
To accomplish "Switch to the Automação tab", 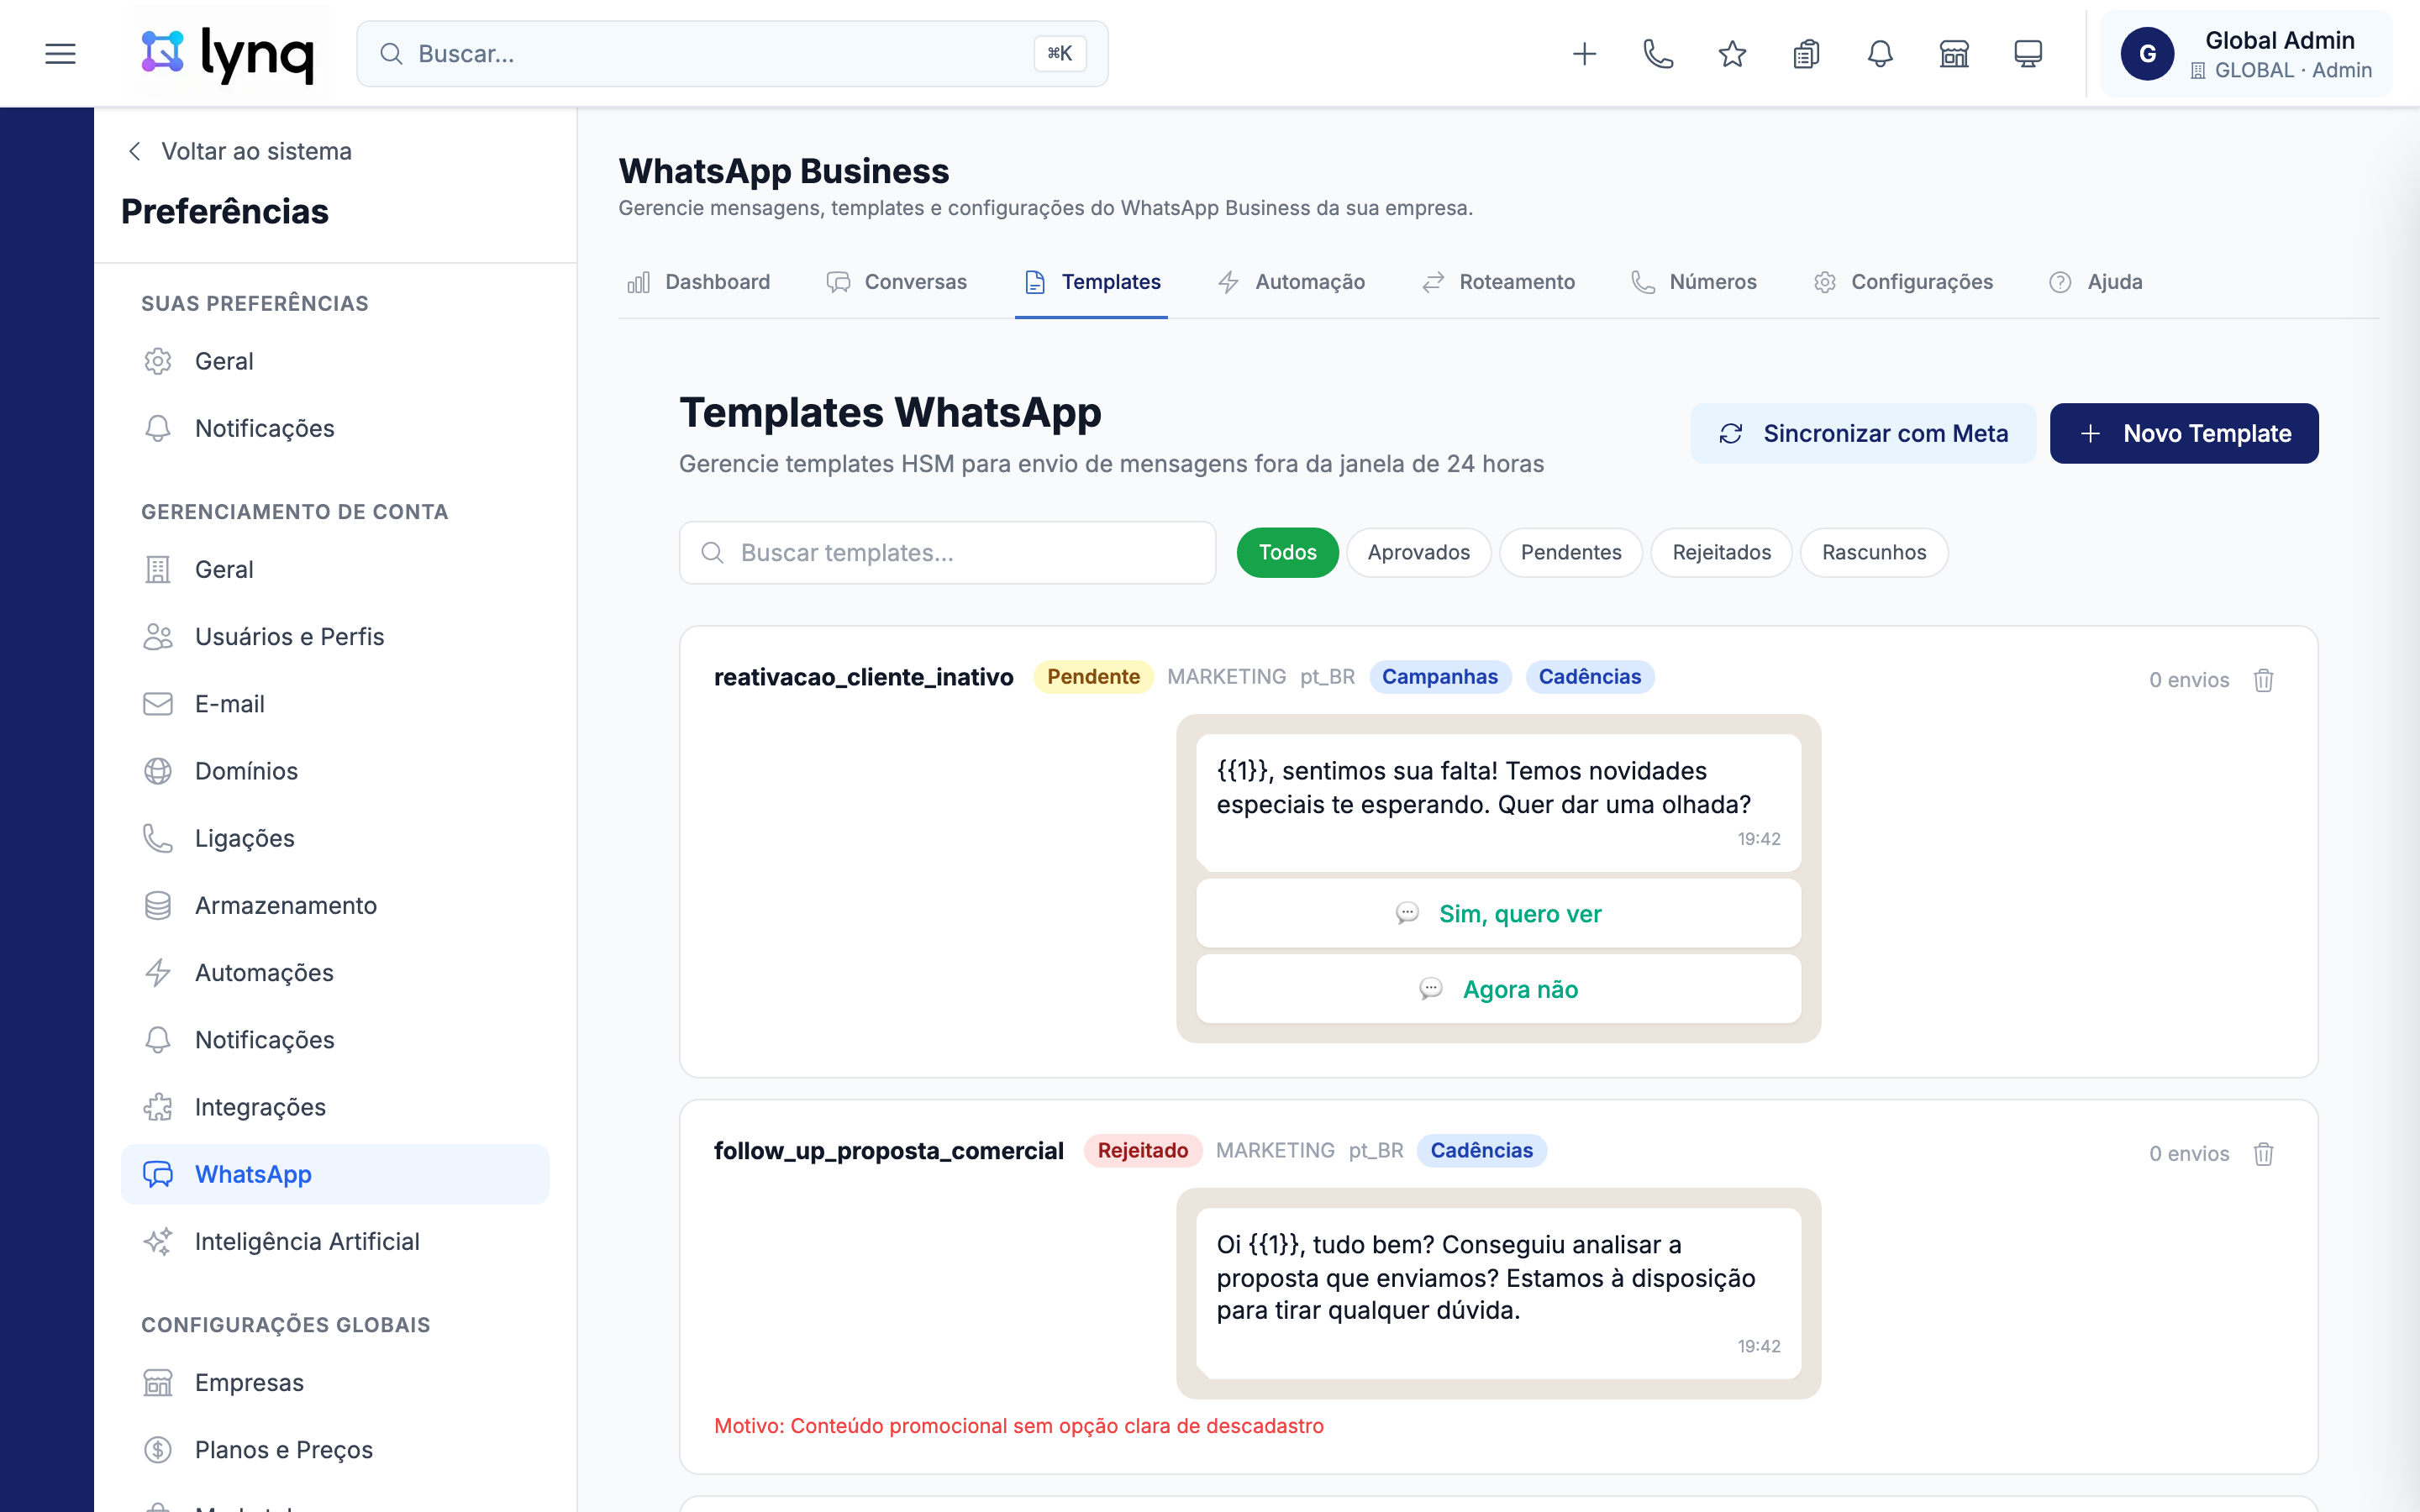I will [x=1291, y=282].
